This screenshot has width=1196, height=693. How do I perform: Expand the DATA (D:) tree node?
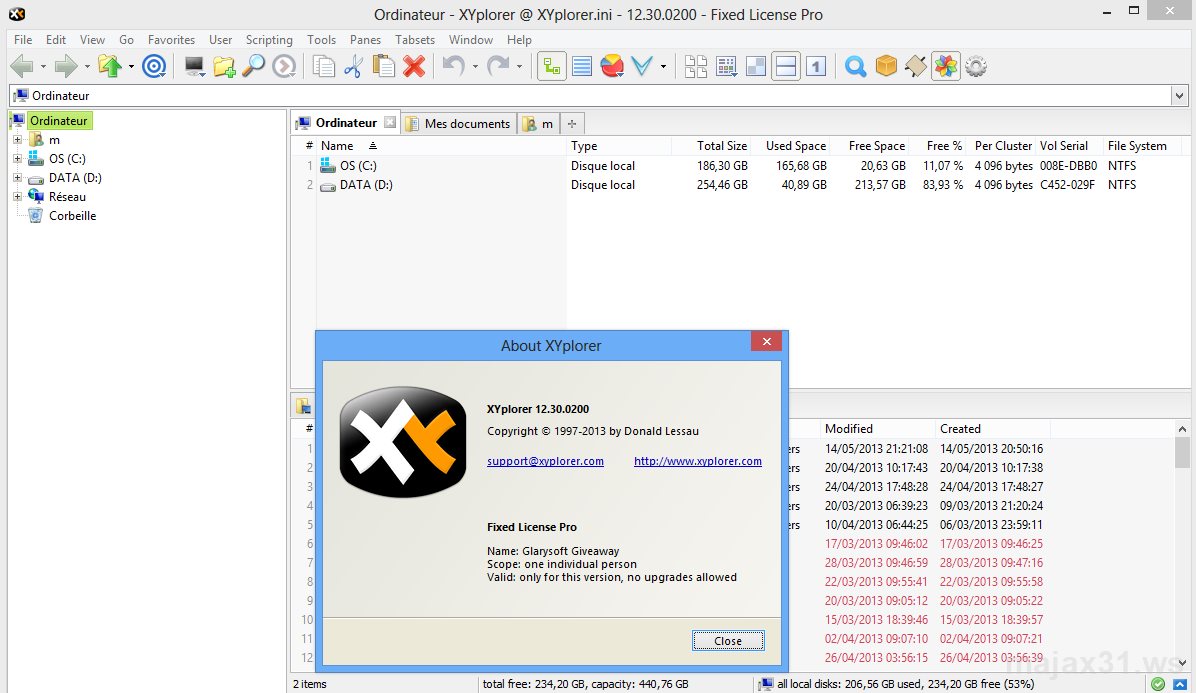18,178
